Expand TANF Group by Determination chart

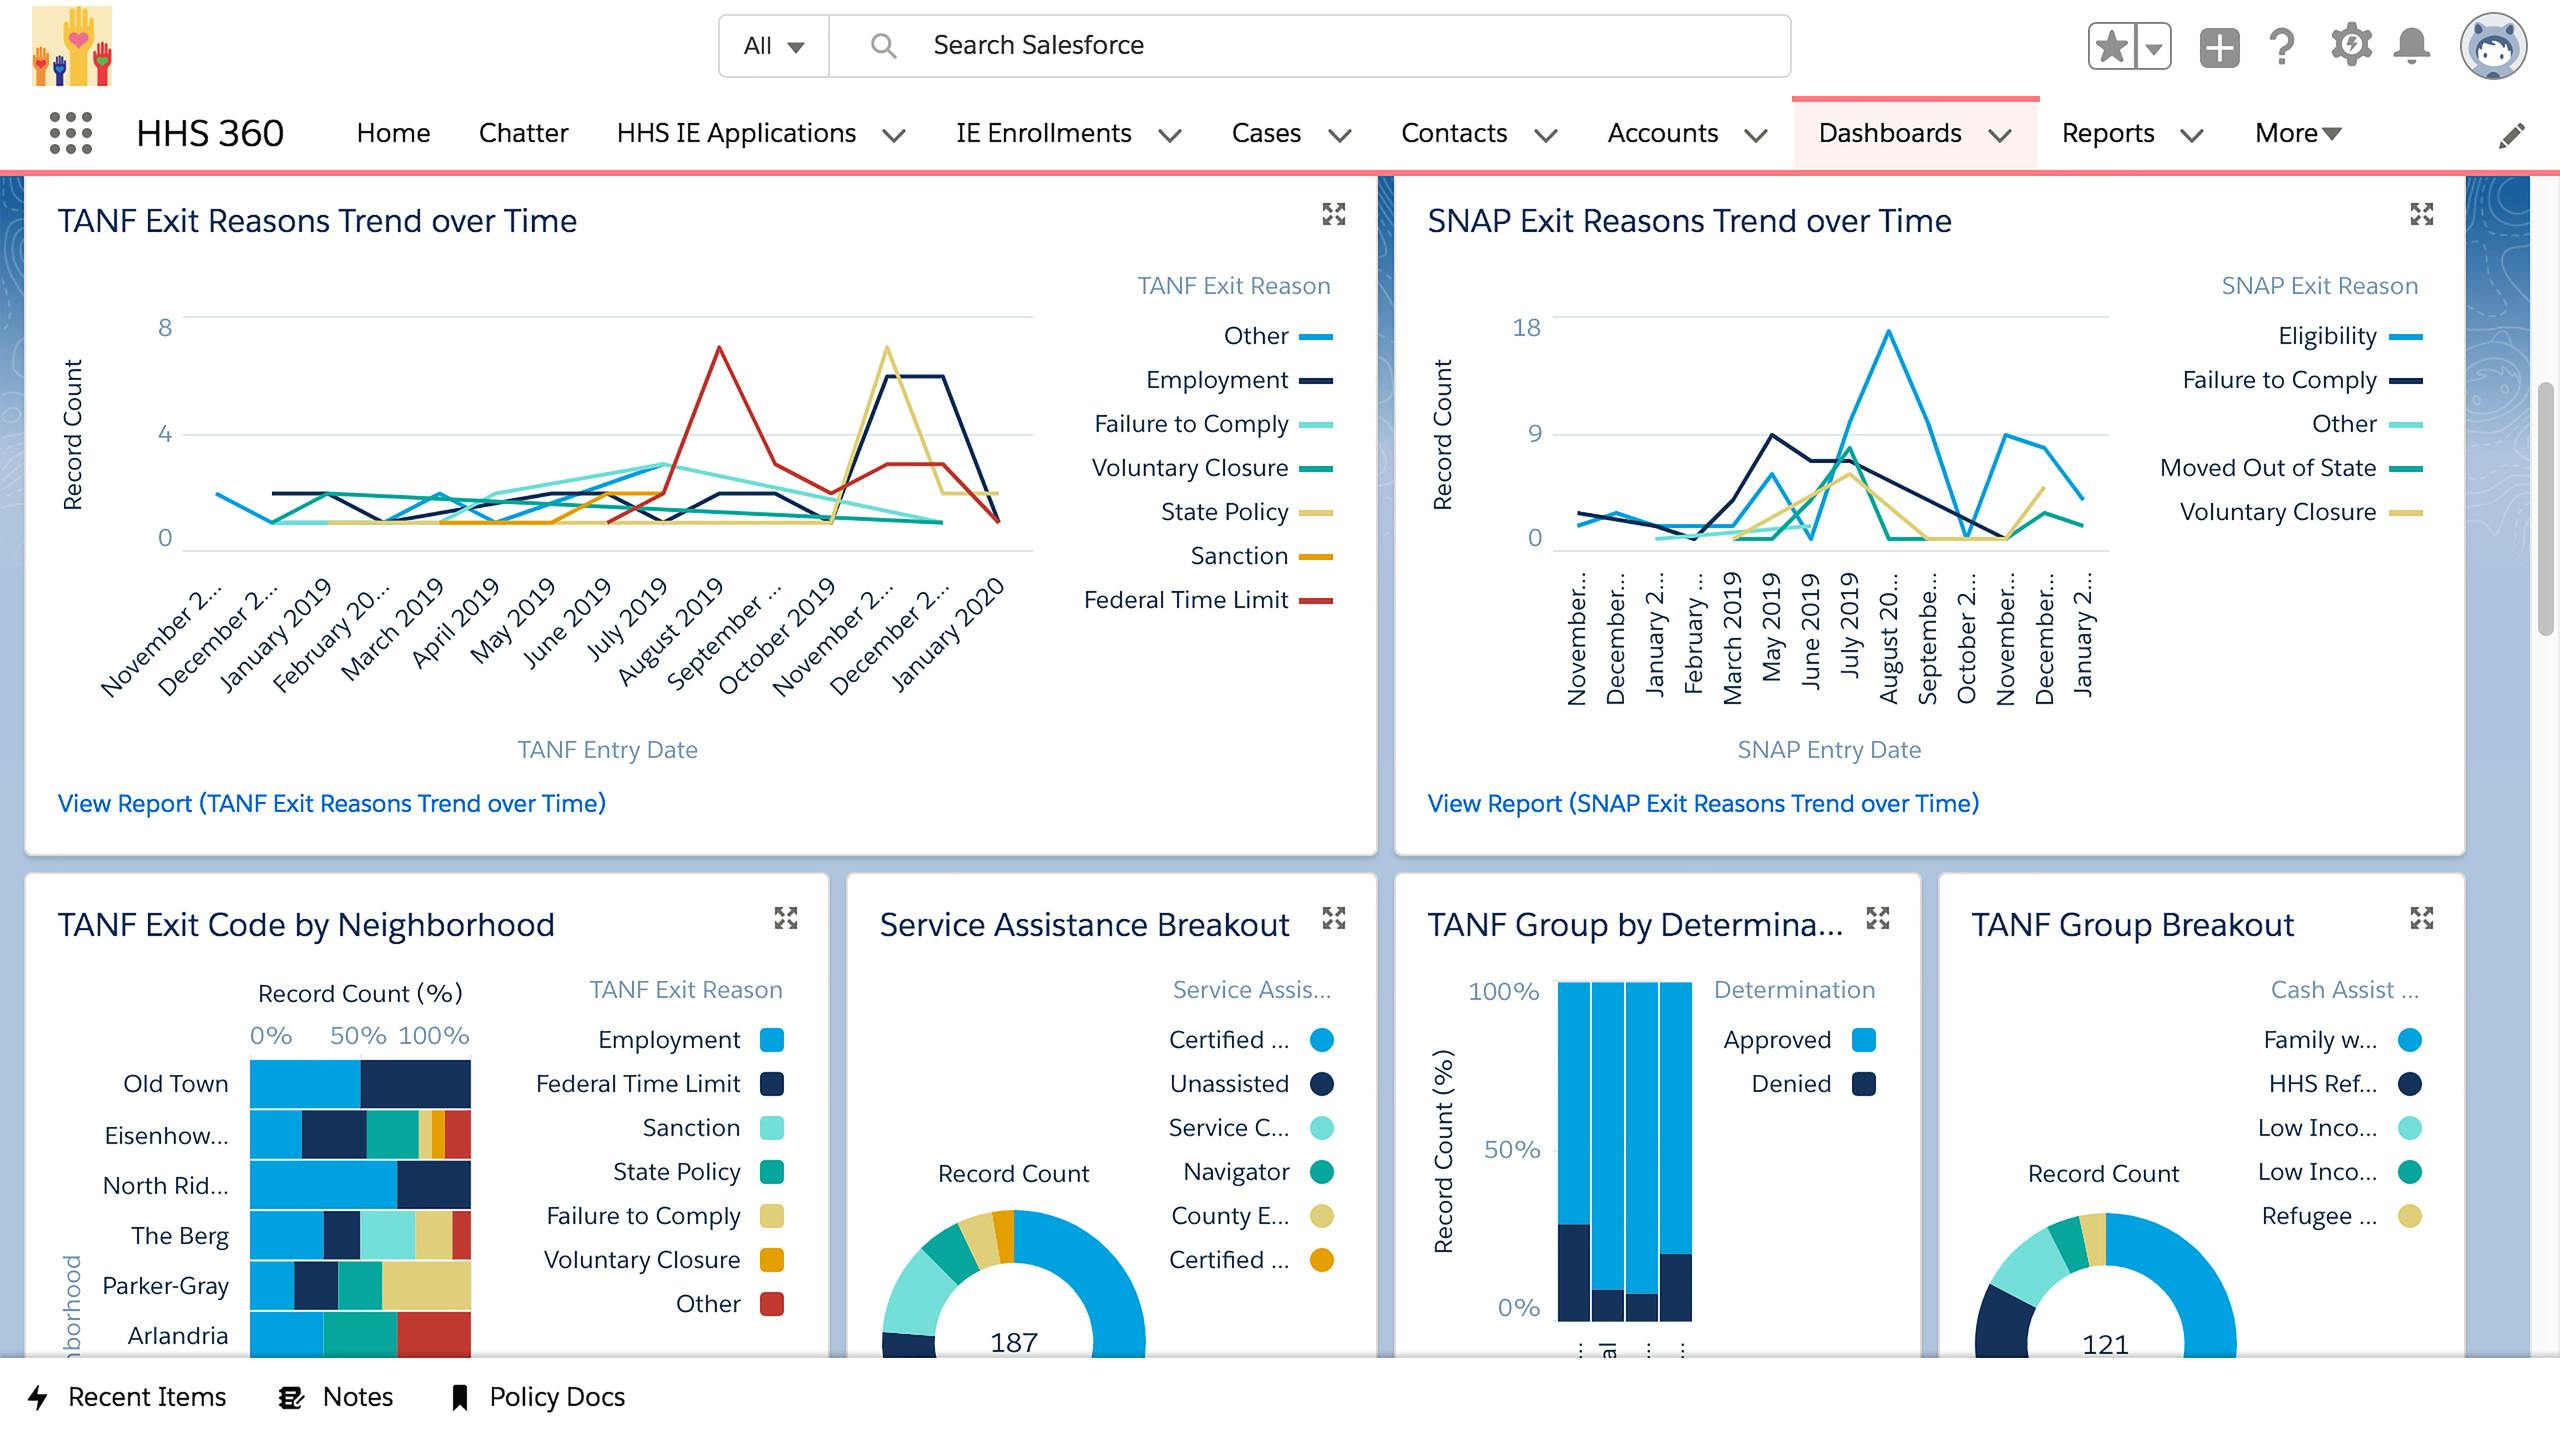coord(1878,918)
